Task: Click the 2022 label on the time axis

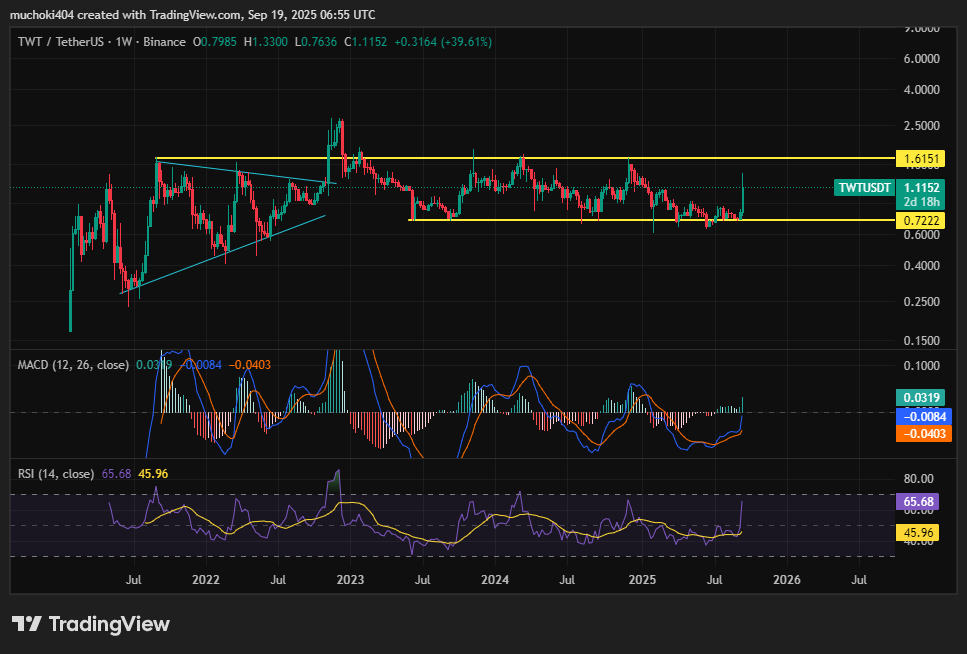Action: pyautogui.click(x=205, y=580)
